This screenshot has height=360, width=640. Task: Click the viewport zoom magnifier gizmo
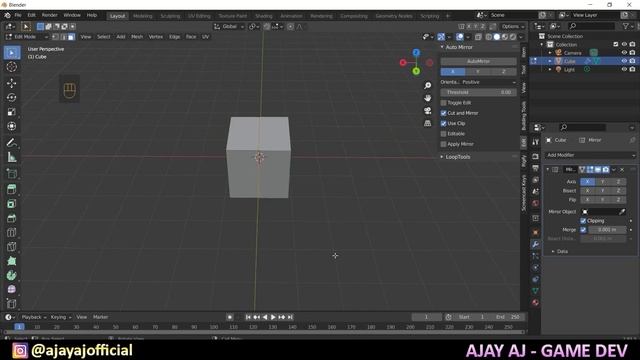pos(427,86)
